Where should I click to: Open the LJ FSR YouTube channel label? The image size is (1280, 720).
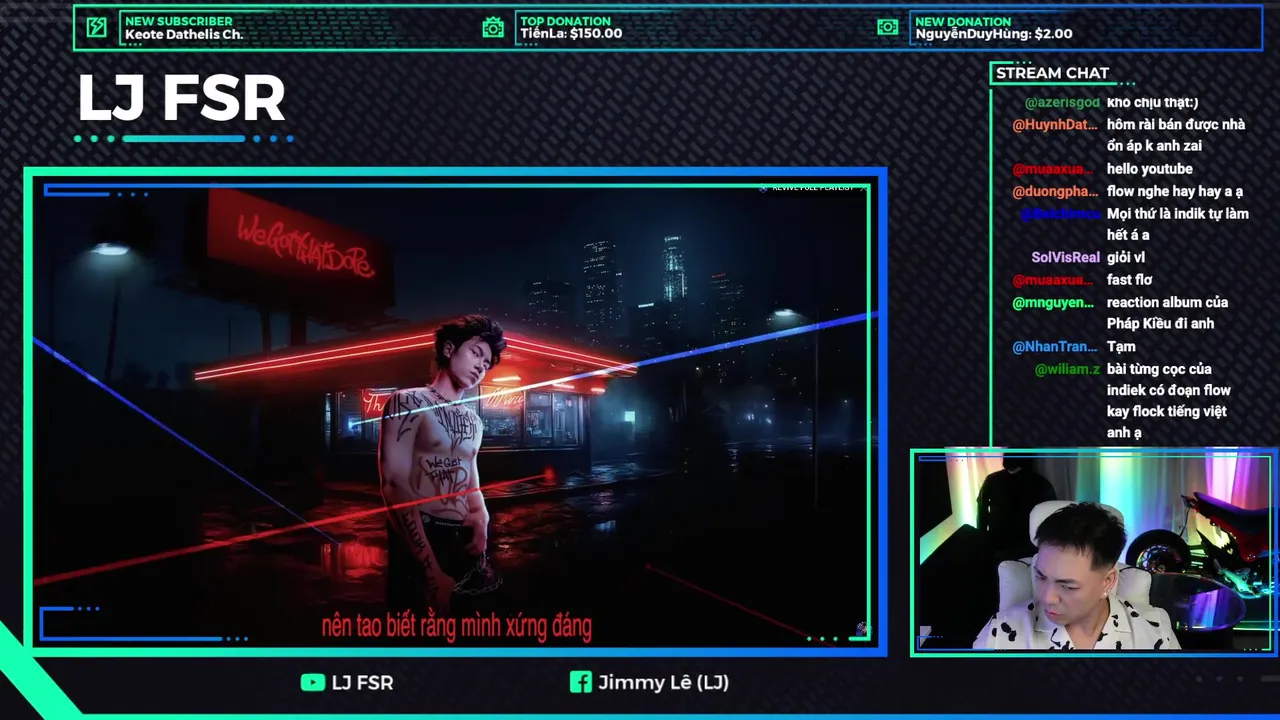point(362,682)
